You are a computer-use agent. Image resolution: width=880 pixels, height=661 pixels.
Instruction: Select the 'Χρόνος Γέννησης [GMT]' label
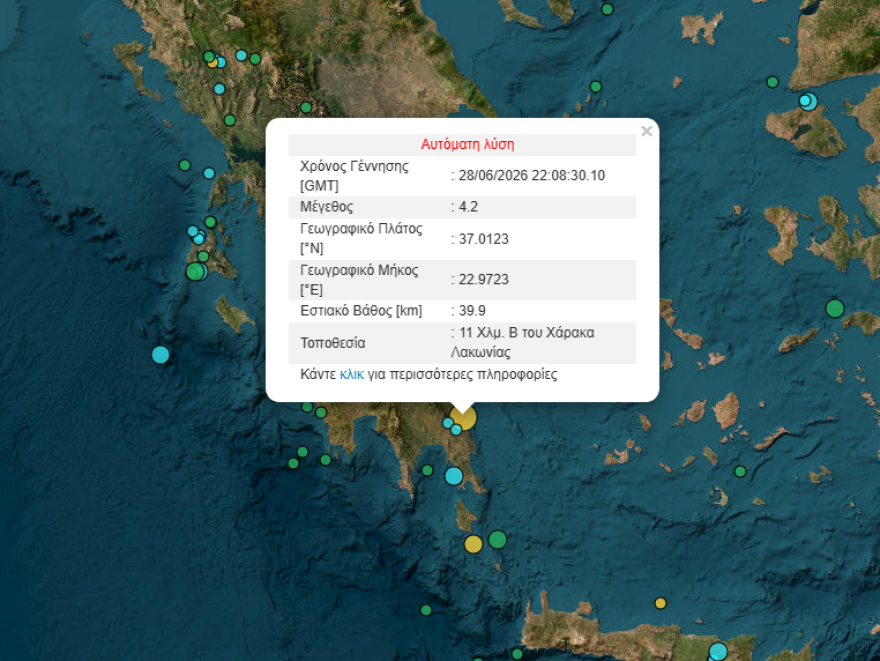[x=354, y=176]
